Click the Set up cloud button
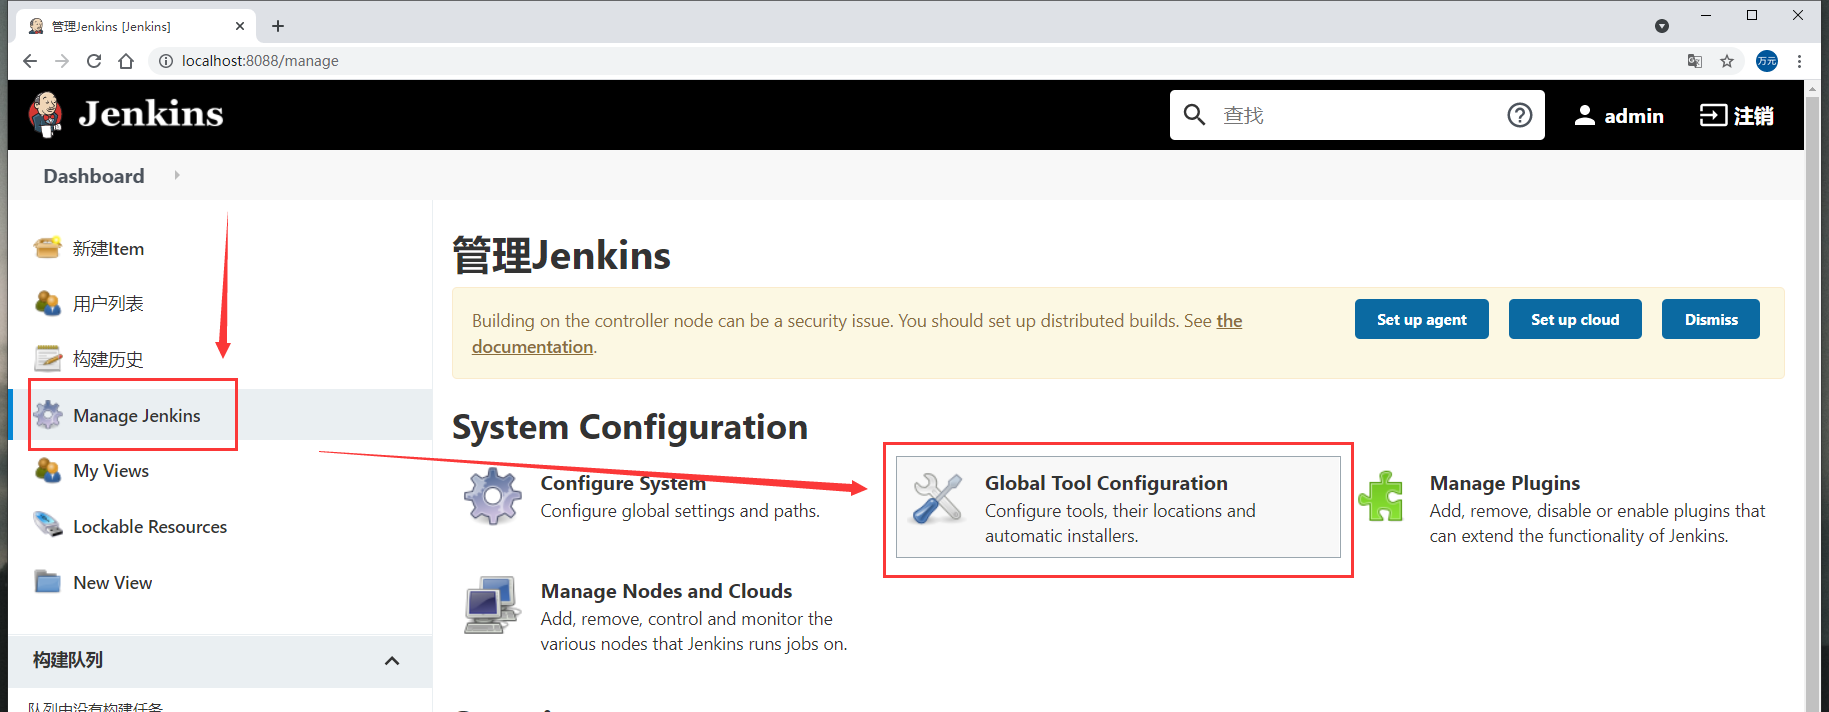Viewport: 1829px width, 712px height. (1575, 319)
